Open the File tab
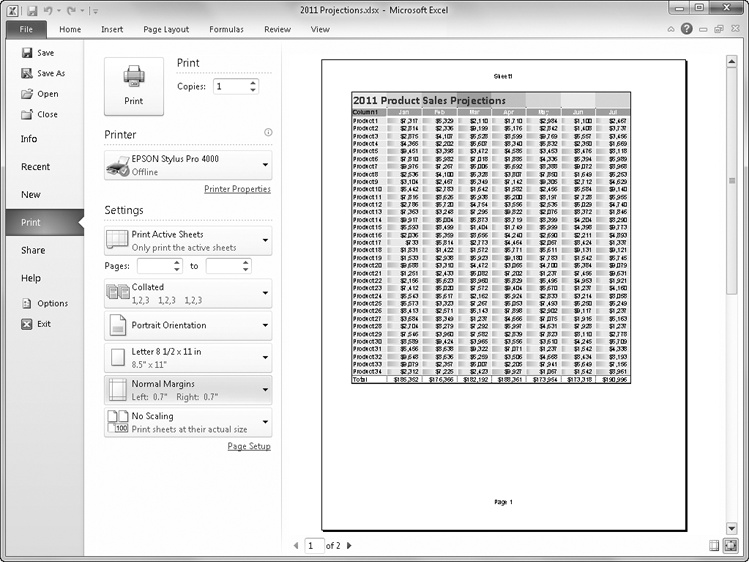The height and width of the screenshot is (562, 749). pyautogui.click(x=26, y=29)
